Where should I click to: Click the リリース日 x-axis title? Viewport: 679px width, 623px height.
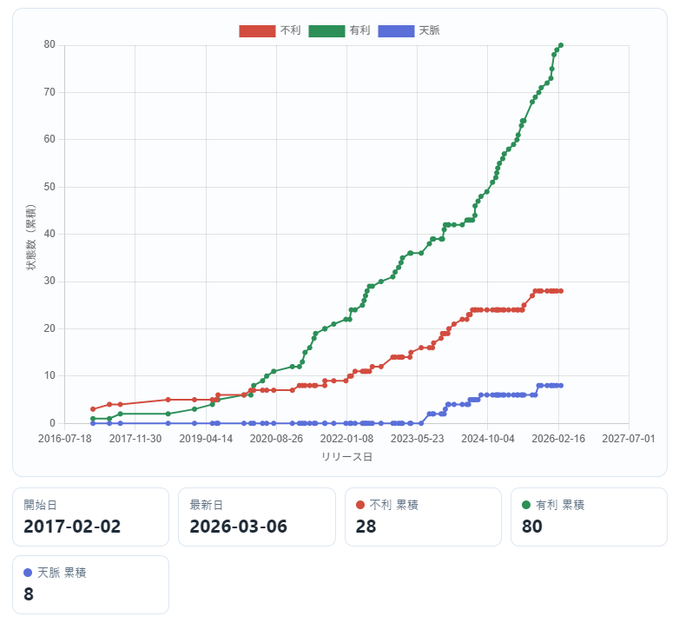[x=346, y=456]
